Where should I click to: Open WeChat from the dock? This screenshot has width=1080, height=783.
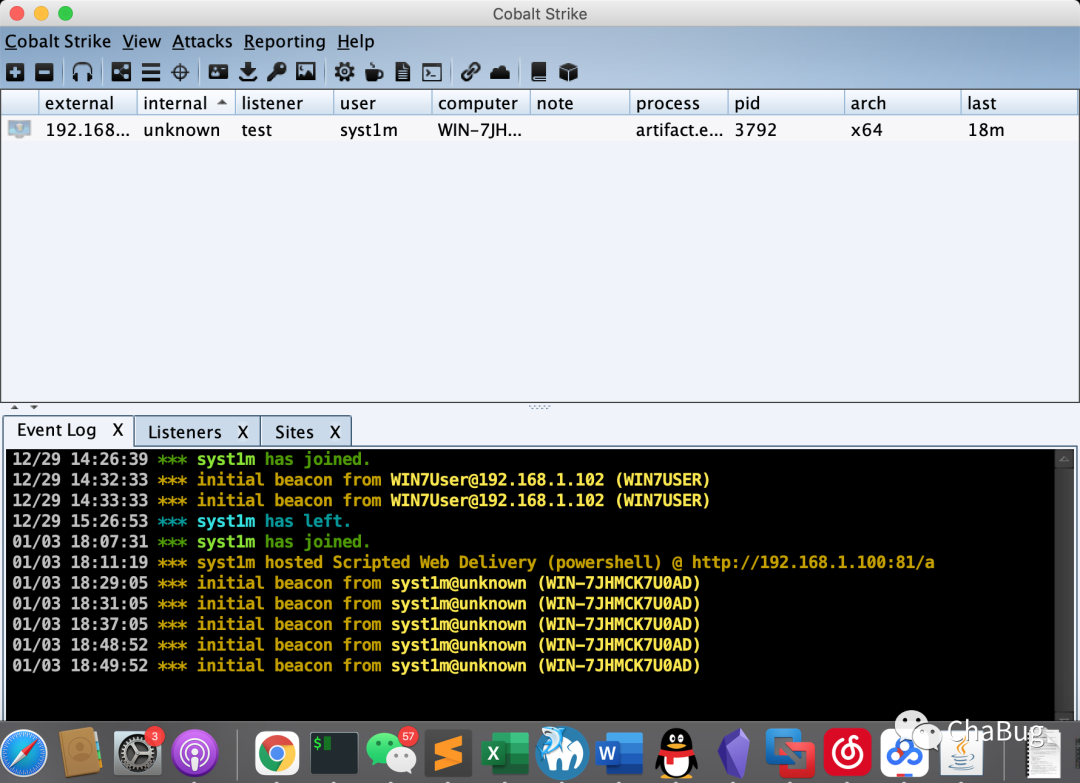point(391,753)
